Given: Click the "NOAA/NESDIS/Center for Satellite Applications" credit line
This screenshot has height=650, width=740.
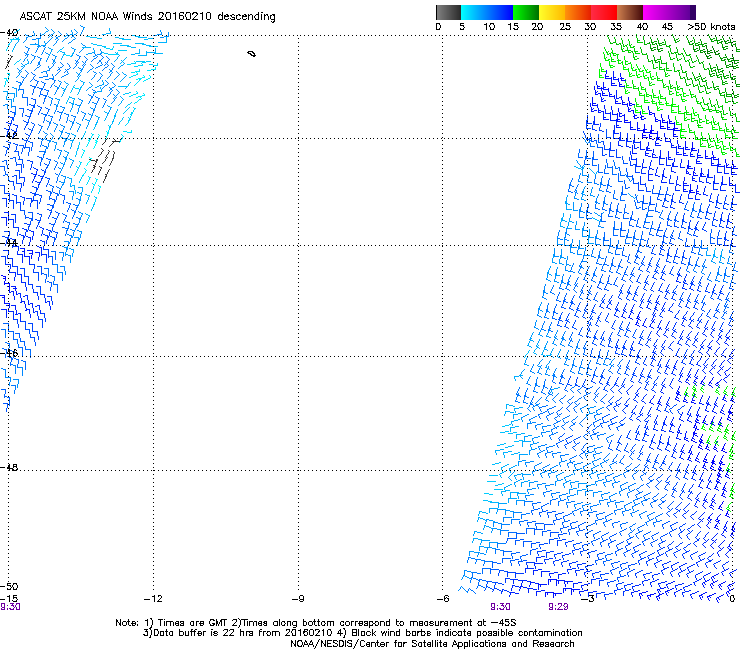Looking at the screenshot, I should (x=432, y=644).
